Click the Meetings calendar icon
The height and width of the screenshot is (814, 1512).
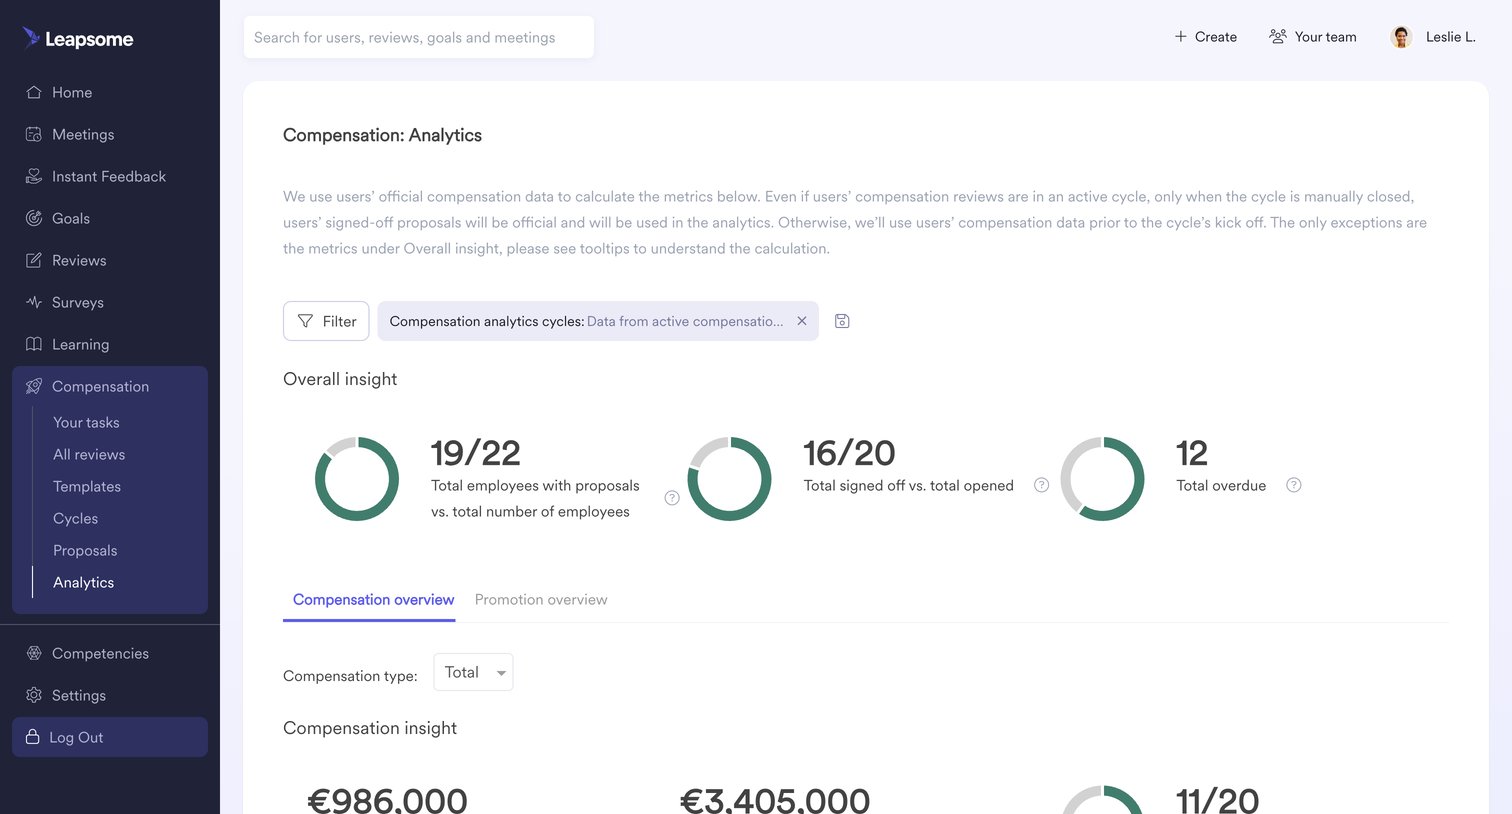[34, 134]
